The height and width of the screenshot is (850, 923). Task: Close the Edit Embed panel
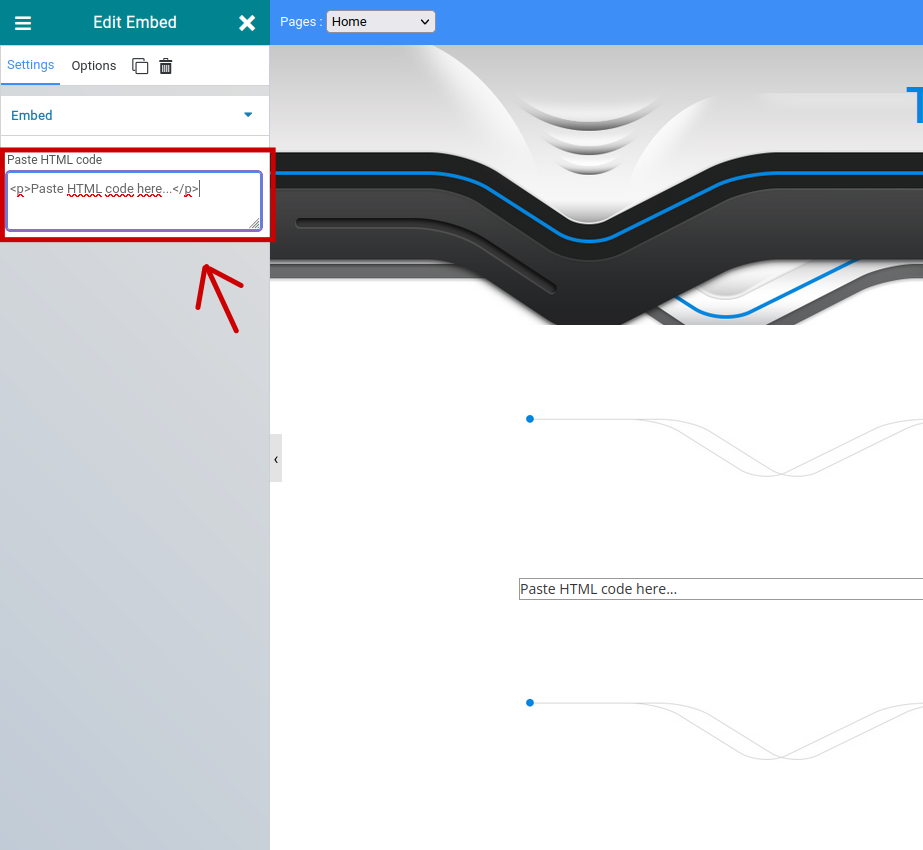pyautogui.click(x=247, y=23)
